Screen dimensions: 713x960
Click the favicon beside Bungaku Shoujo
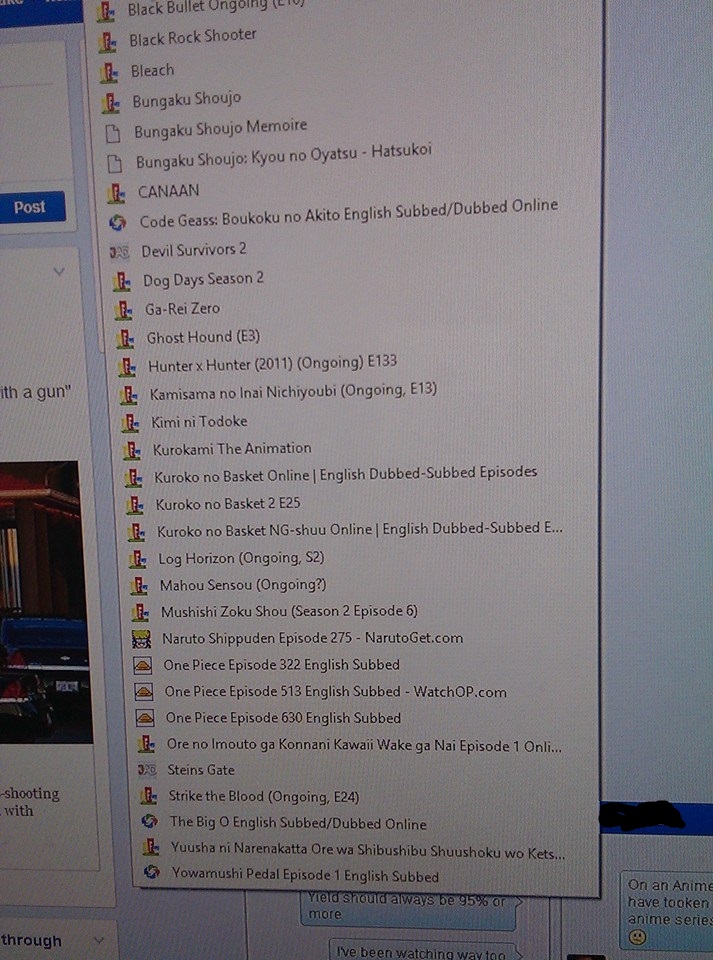(x=110, y=102)
